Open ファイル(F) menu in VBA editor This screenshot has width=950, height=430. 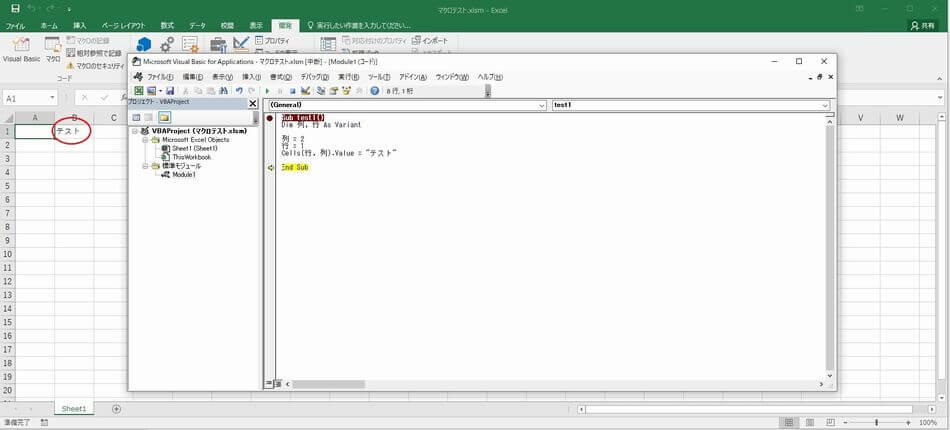pos(160,78)
